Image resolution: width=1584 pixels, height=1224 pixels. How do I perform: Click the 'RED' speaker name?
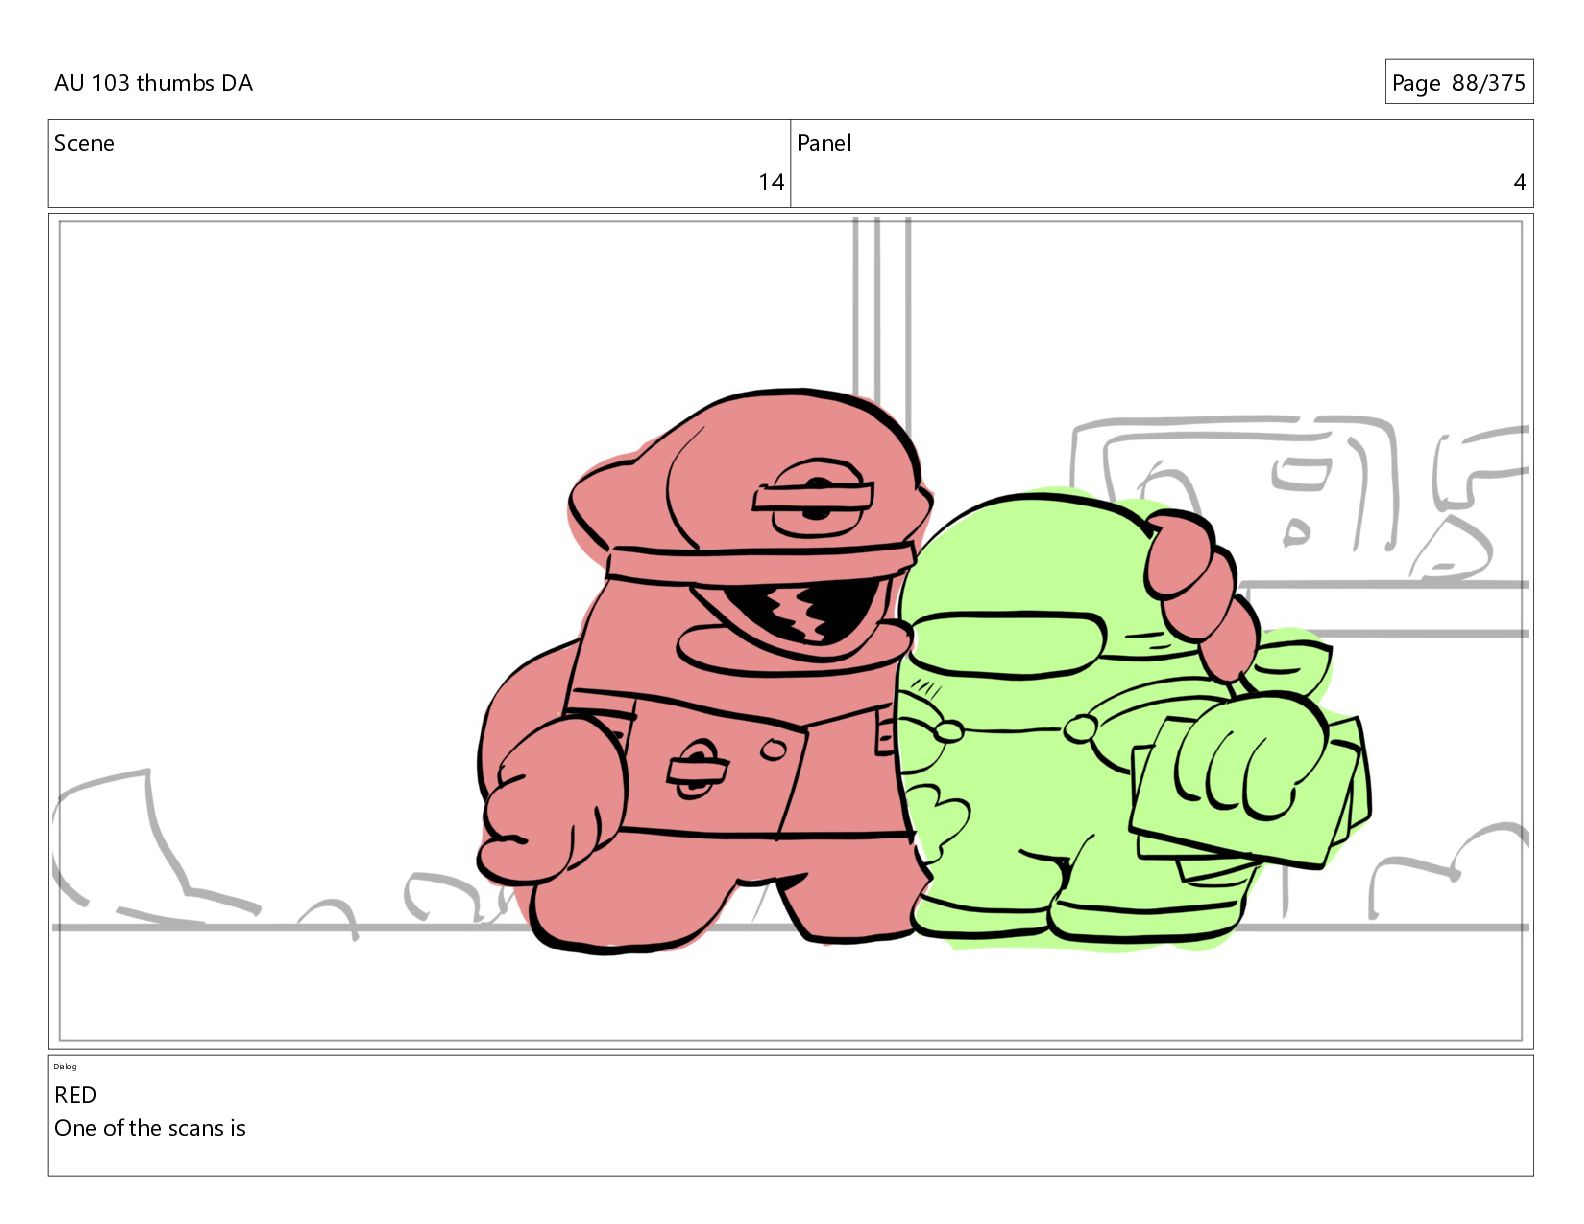click(75, 1095)
